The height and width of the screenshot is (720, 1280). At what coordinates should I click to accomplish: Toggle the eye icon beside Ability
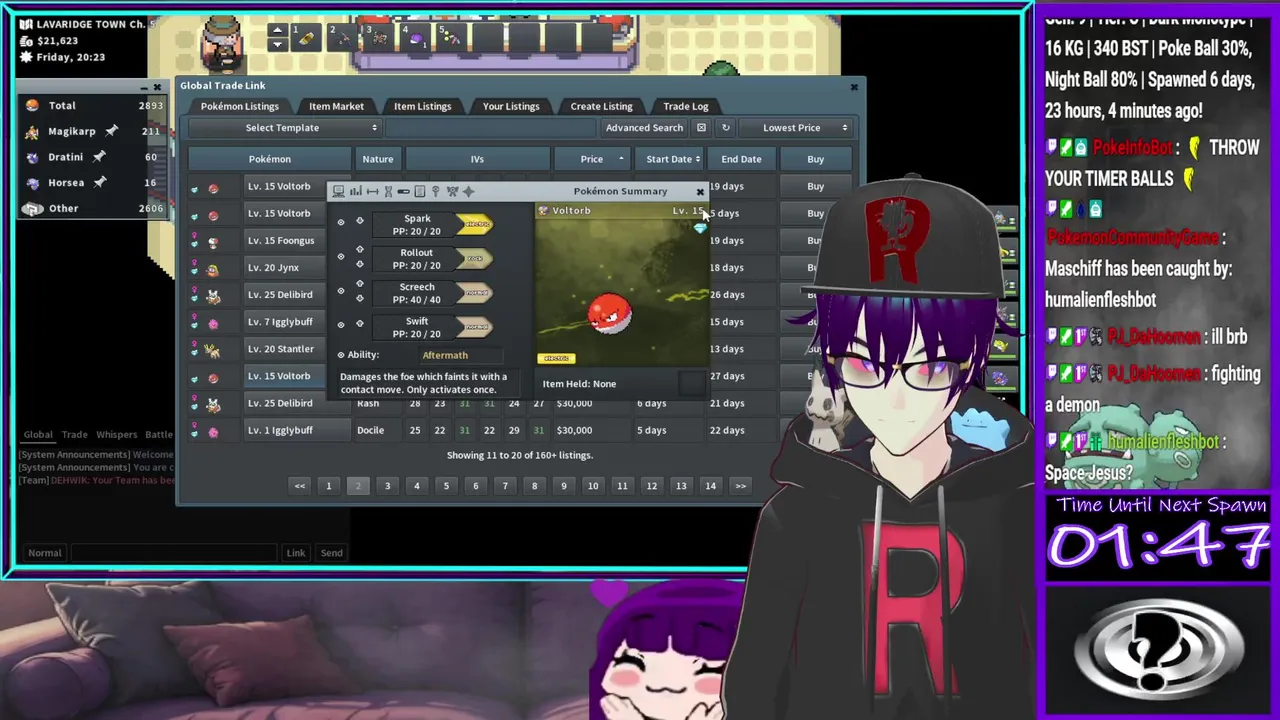coord(341,355)
